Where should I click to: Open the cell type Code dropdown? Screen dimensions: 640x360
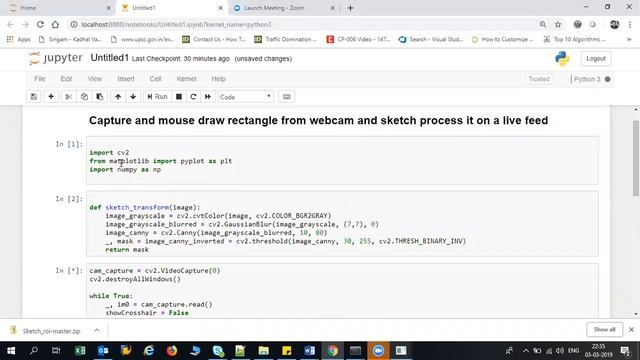(245, 97)
